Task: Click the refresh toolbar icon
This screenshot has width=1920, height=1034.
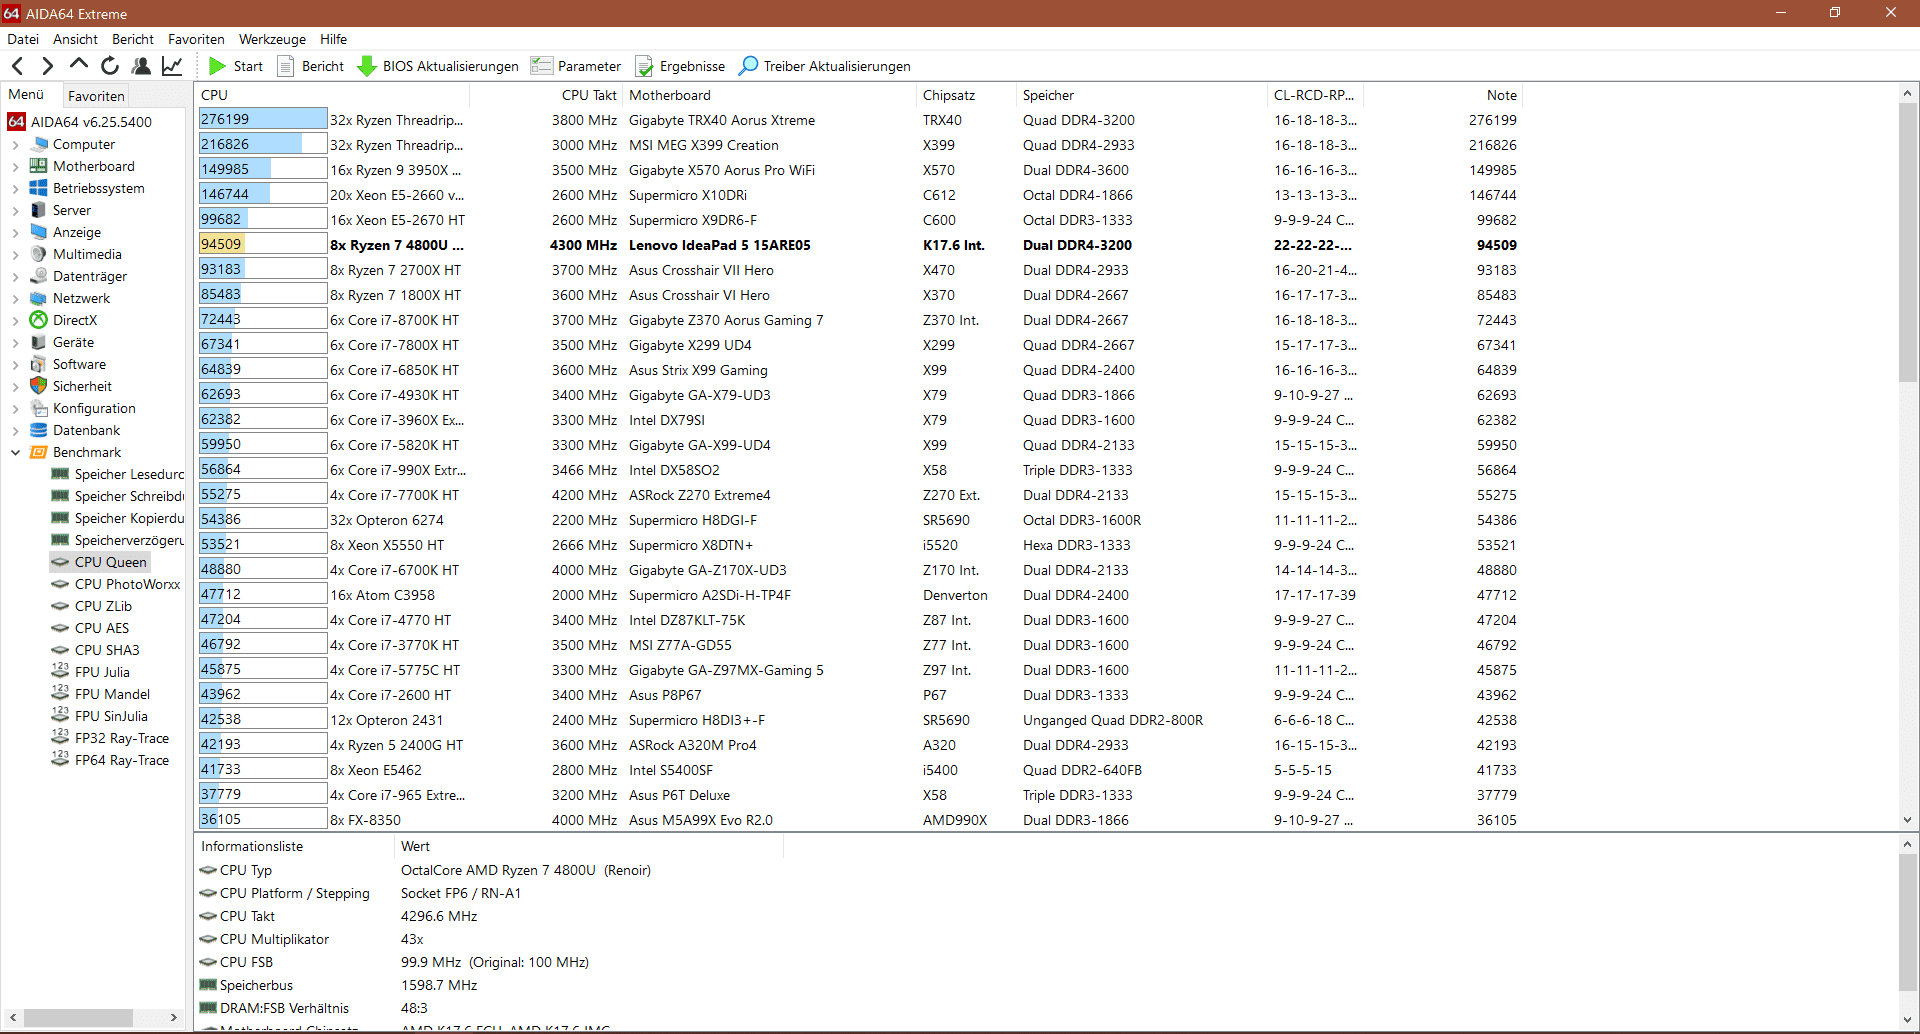Action: tap(110, 66)
